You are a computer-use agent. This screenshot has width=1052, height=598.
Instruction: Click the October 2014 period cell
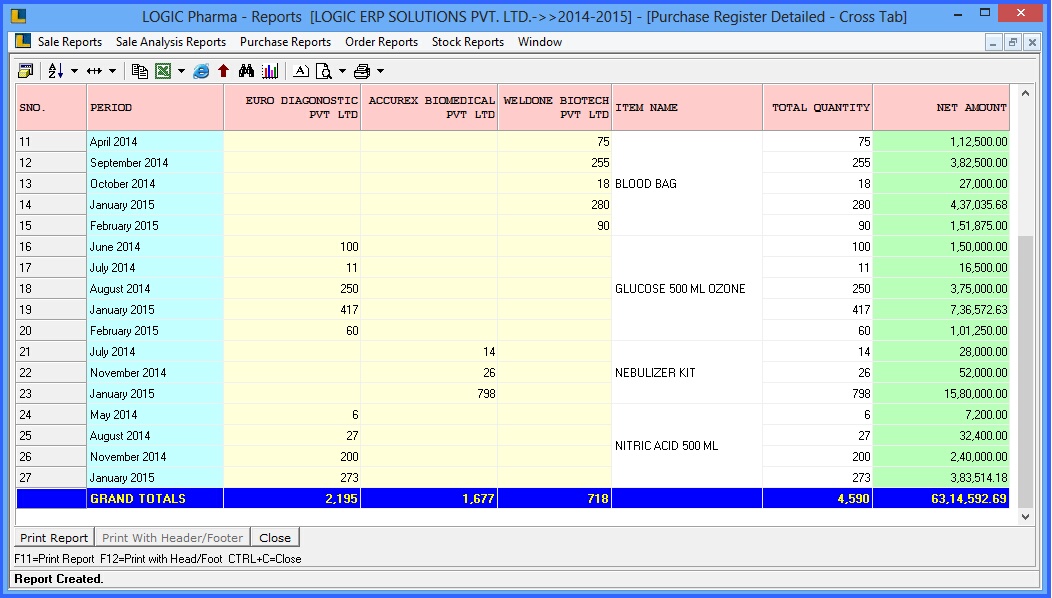[x=155, y=183]
